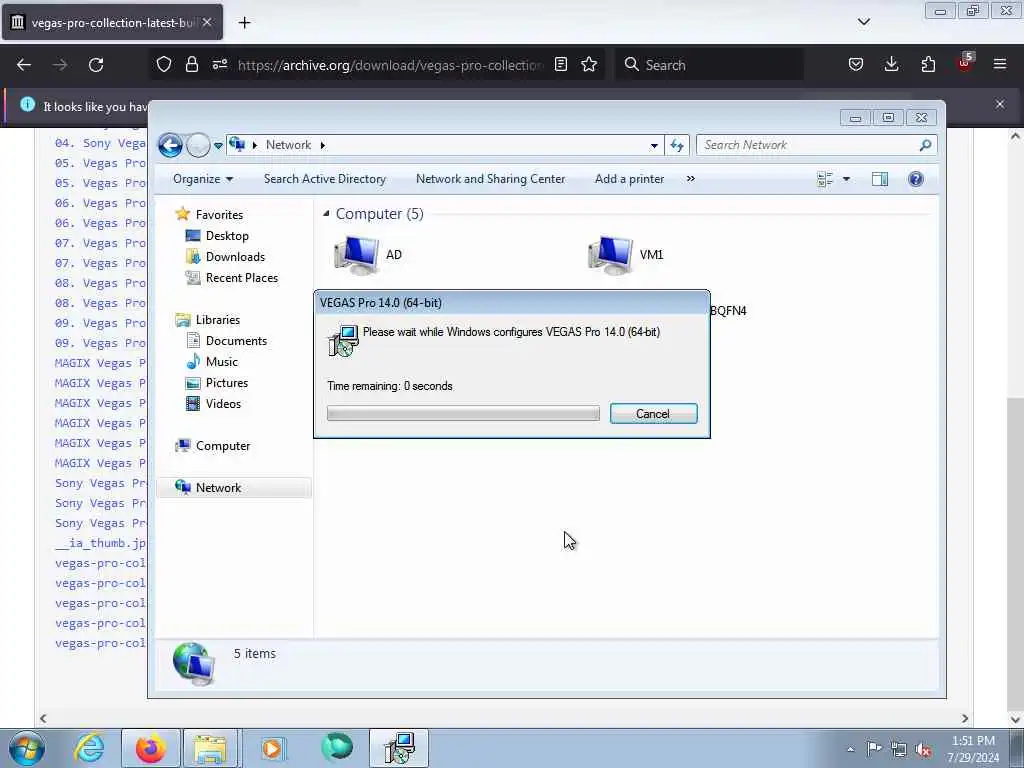
Task: Select Favorites in navigation pane
Action: click(x=210, y=214)
